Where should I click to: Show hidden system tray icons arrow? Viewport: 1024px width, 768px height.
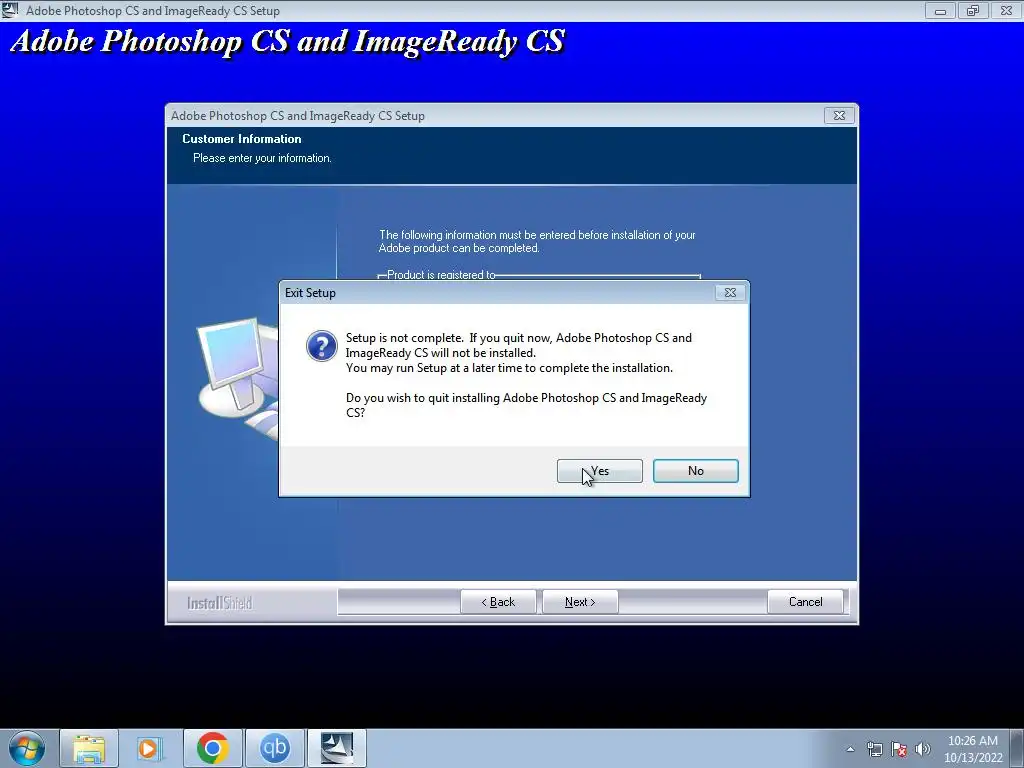click(850, 749)
